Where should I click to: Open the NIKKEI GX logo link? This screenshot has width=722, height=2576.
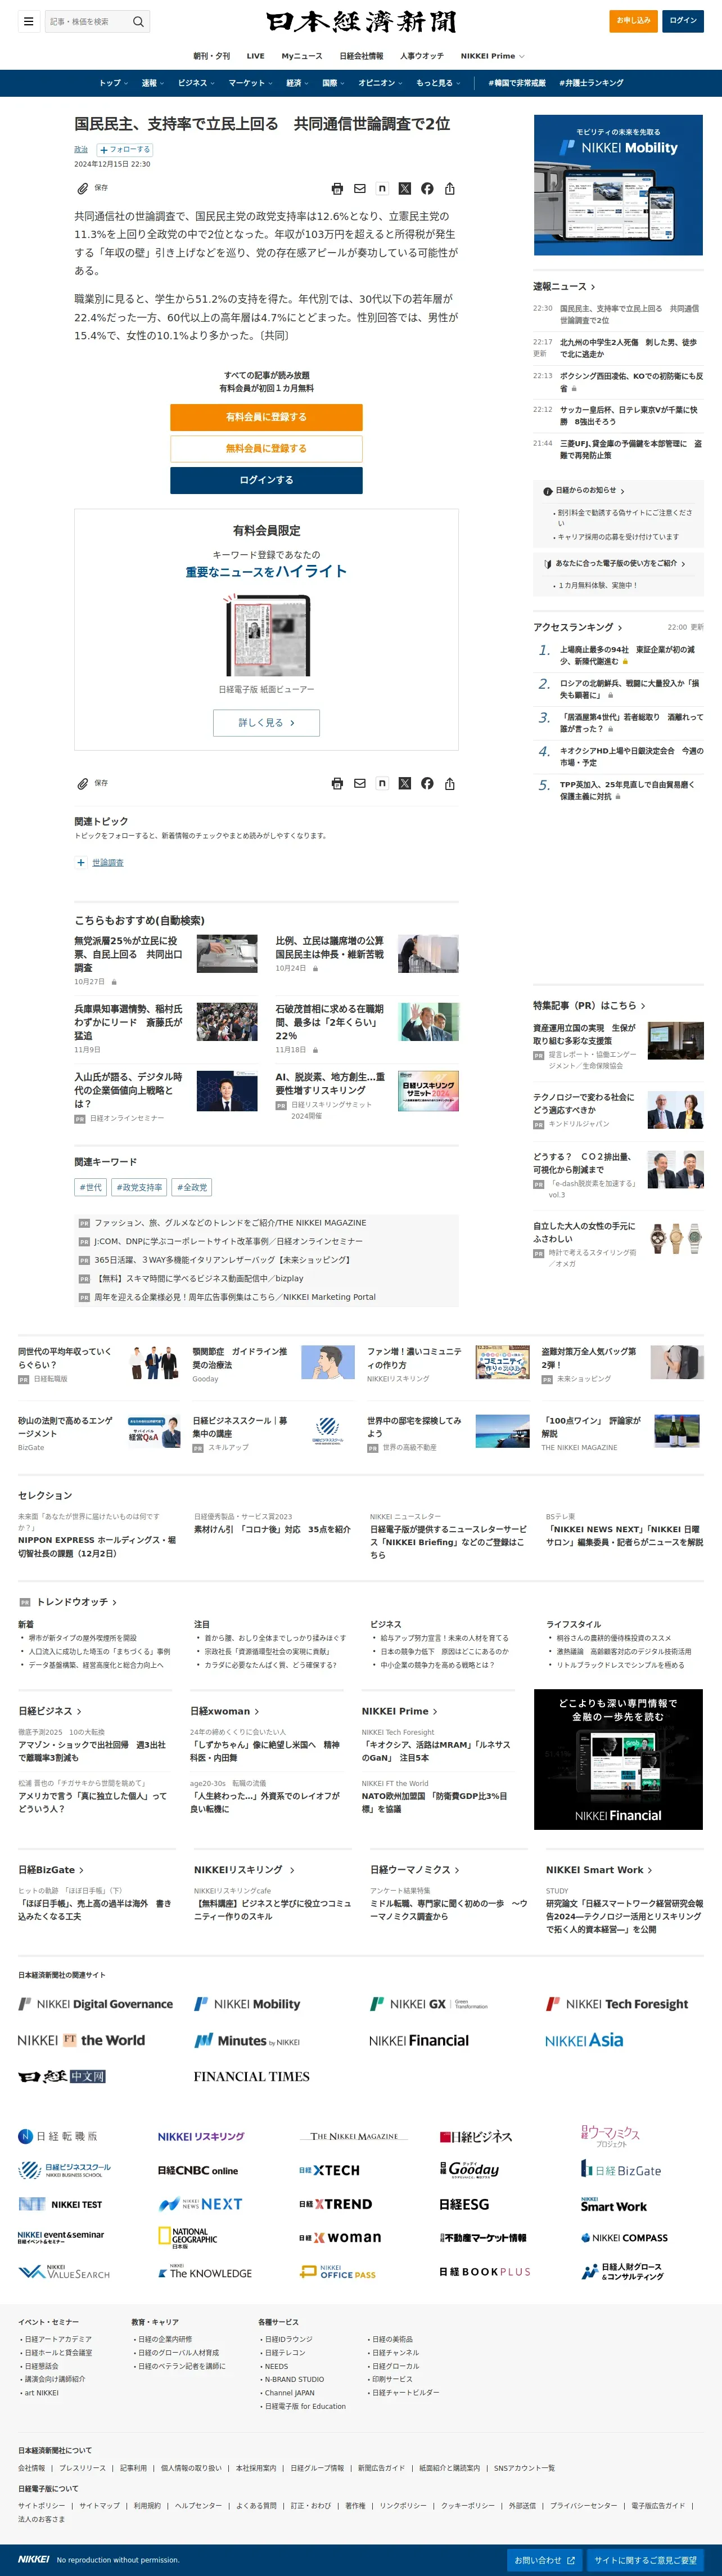point(429,2004)
